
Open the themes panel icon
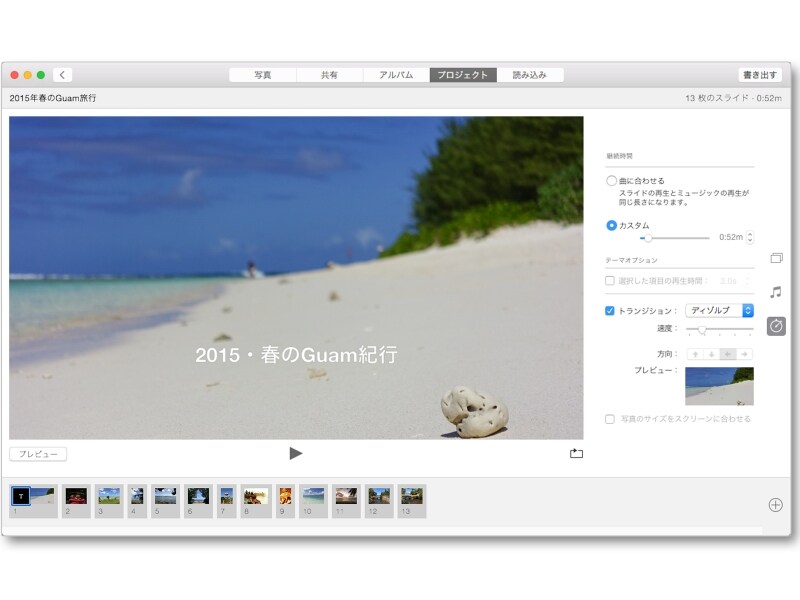[x=776, y=258]
